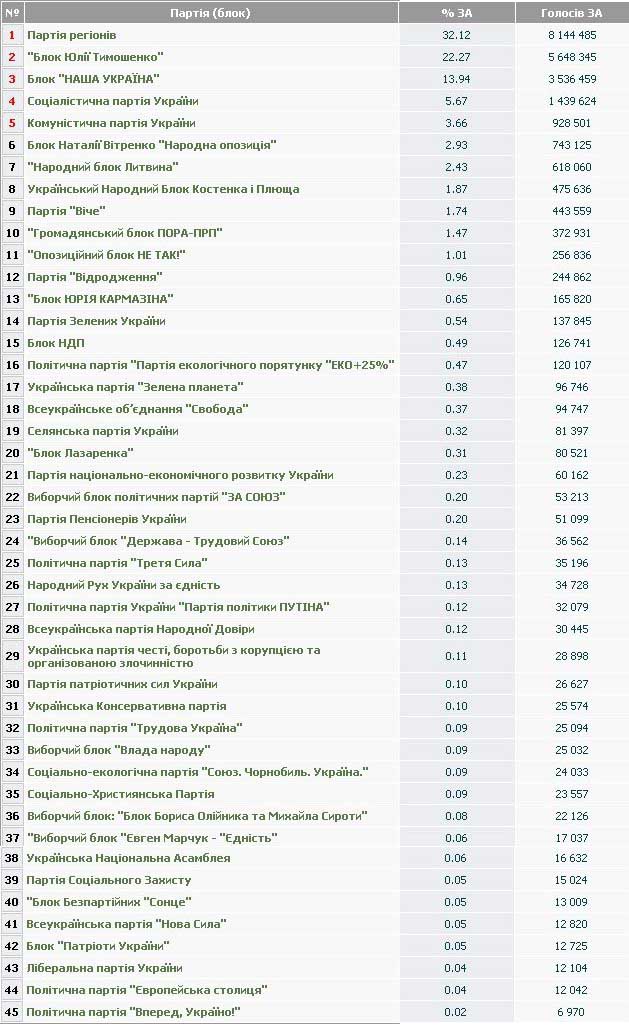
Task: Click 'Блок Наталії Вітренко Народна опозиція'
Action: click(151, 145)
